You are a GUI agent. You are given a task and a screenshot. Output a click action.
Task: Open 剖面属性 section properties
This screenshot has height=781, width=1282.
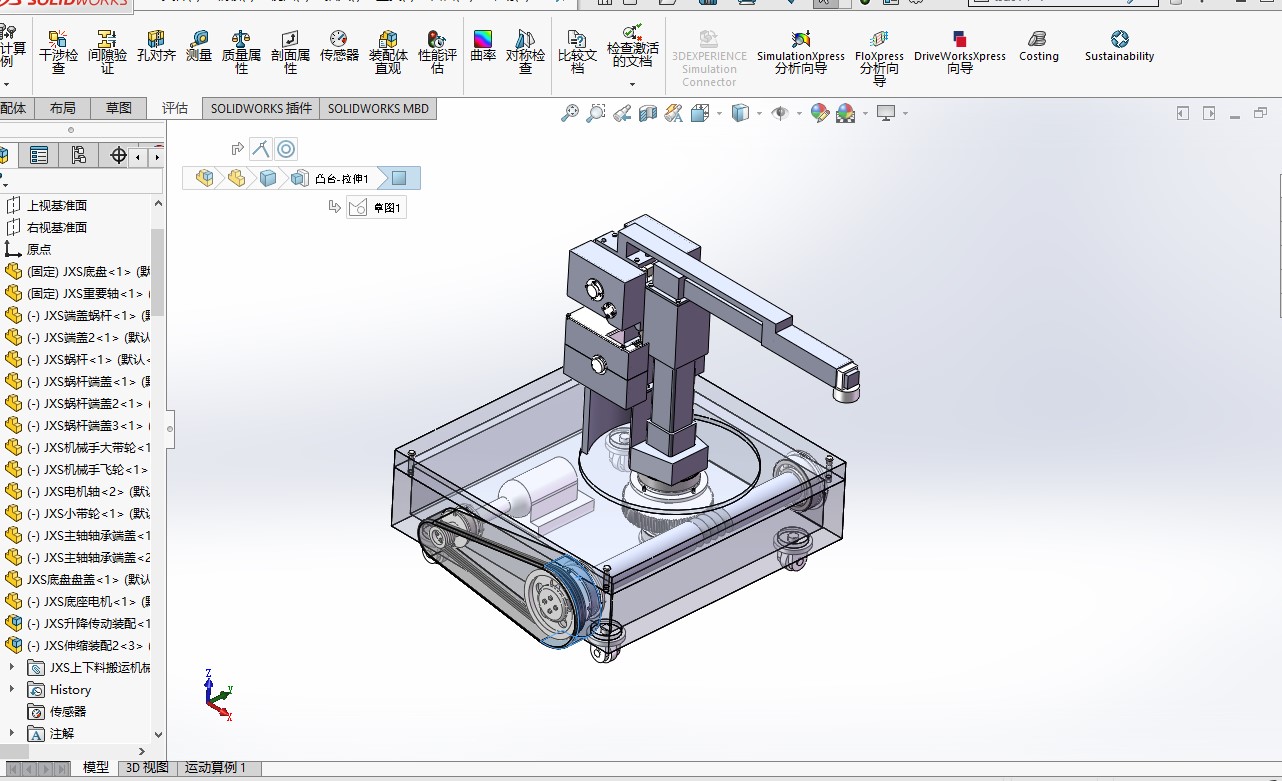(290, 51)
